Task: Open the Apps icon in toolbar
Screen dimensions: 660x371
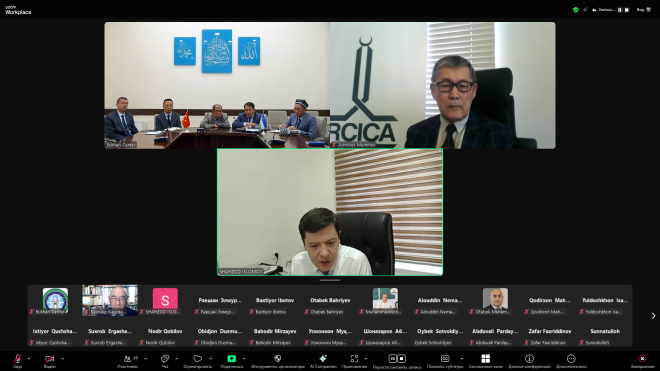Action: (354, 361)
